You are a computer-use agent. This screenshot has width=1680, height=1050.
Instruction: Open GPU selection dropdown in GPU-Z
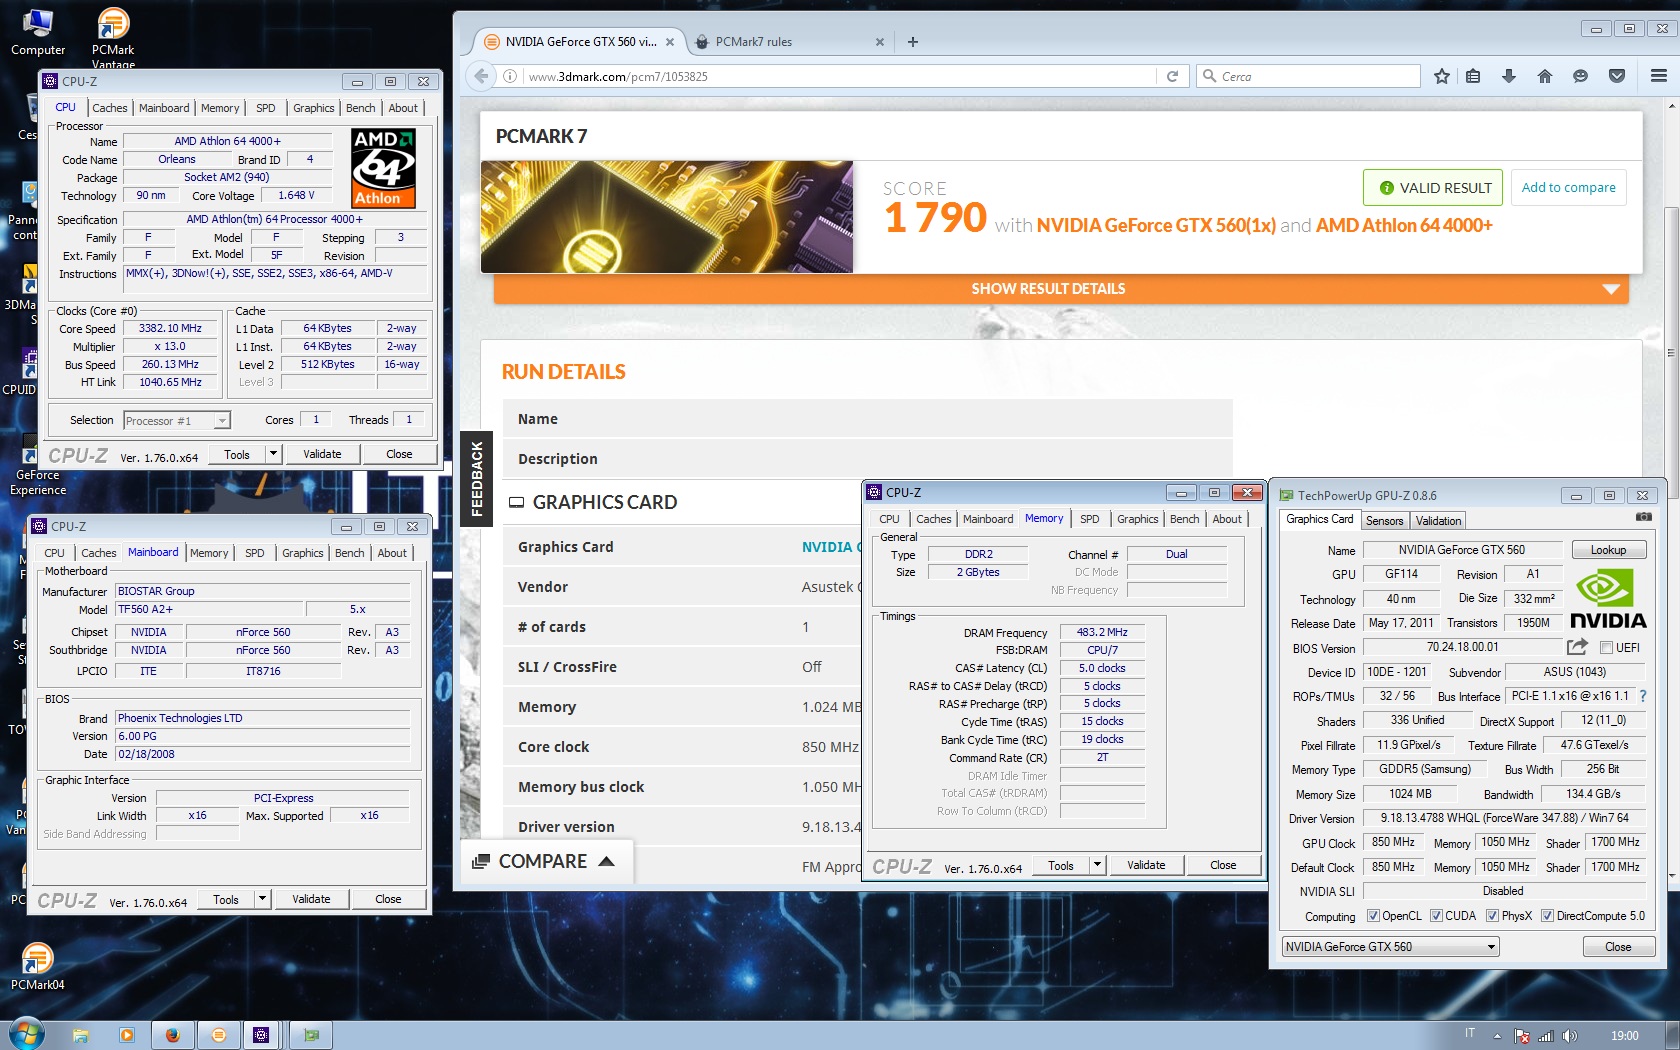[x=1390, y=947]
